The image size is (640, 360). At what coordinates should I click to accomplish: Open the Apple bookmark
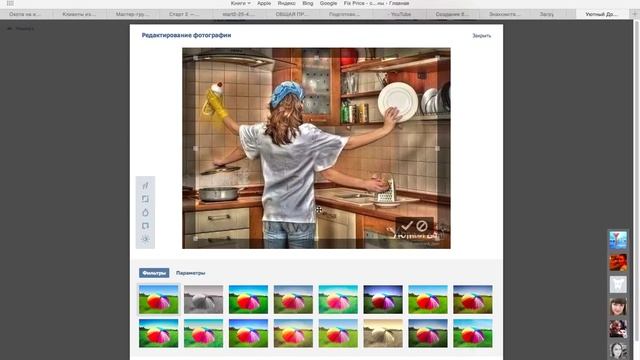[x=264, y=3]
